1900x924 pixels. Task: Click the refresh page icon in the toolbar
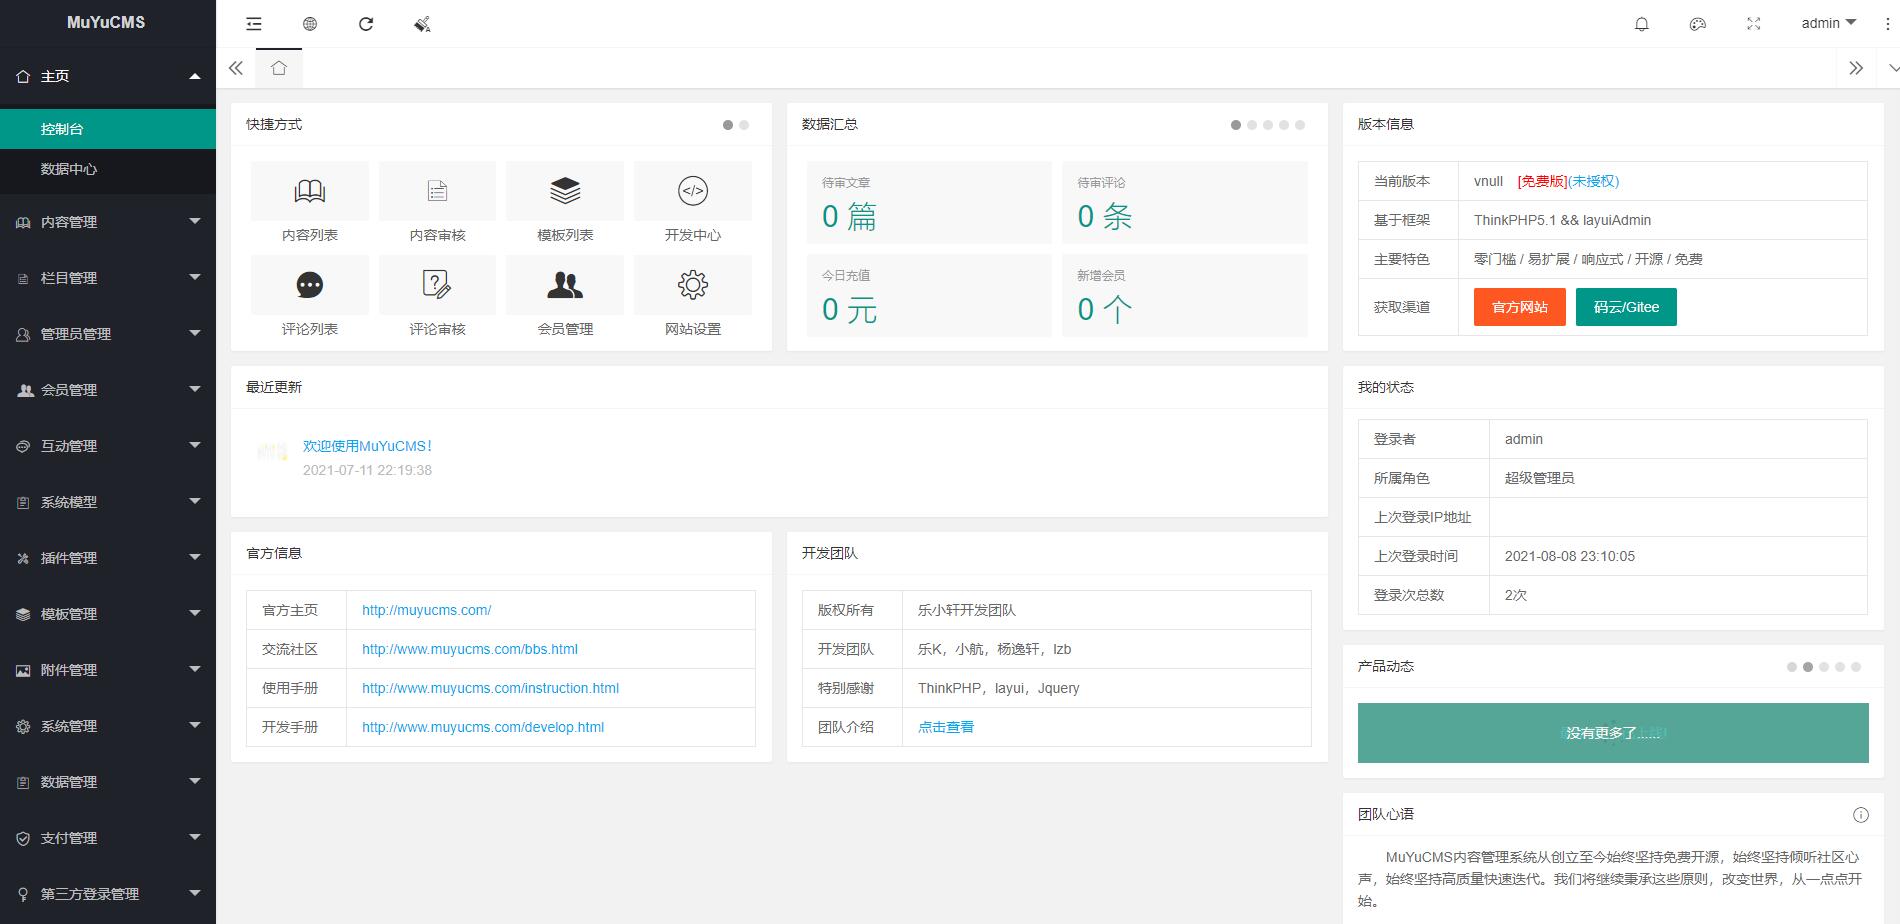366,23
